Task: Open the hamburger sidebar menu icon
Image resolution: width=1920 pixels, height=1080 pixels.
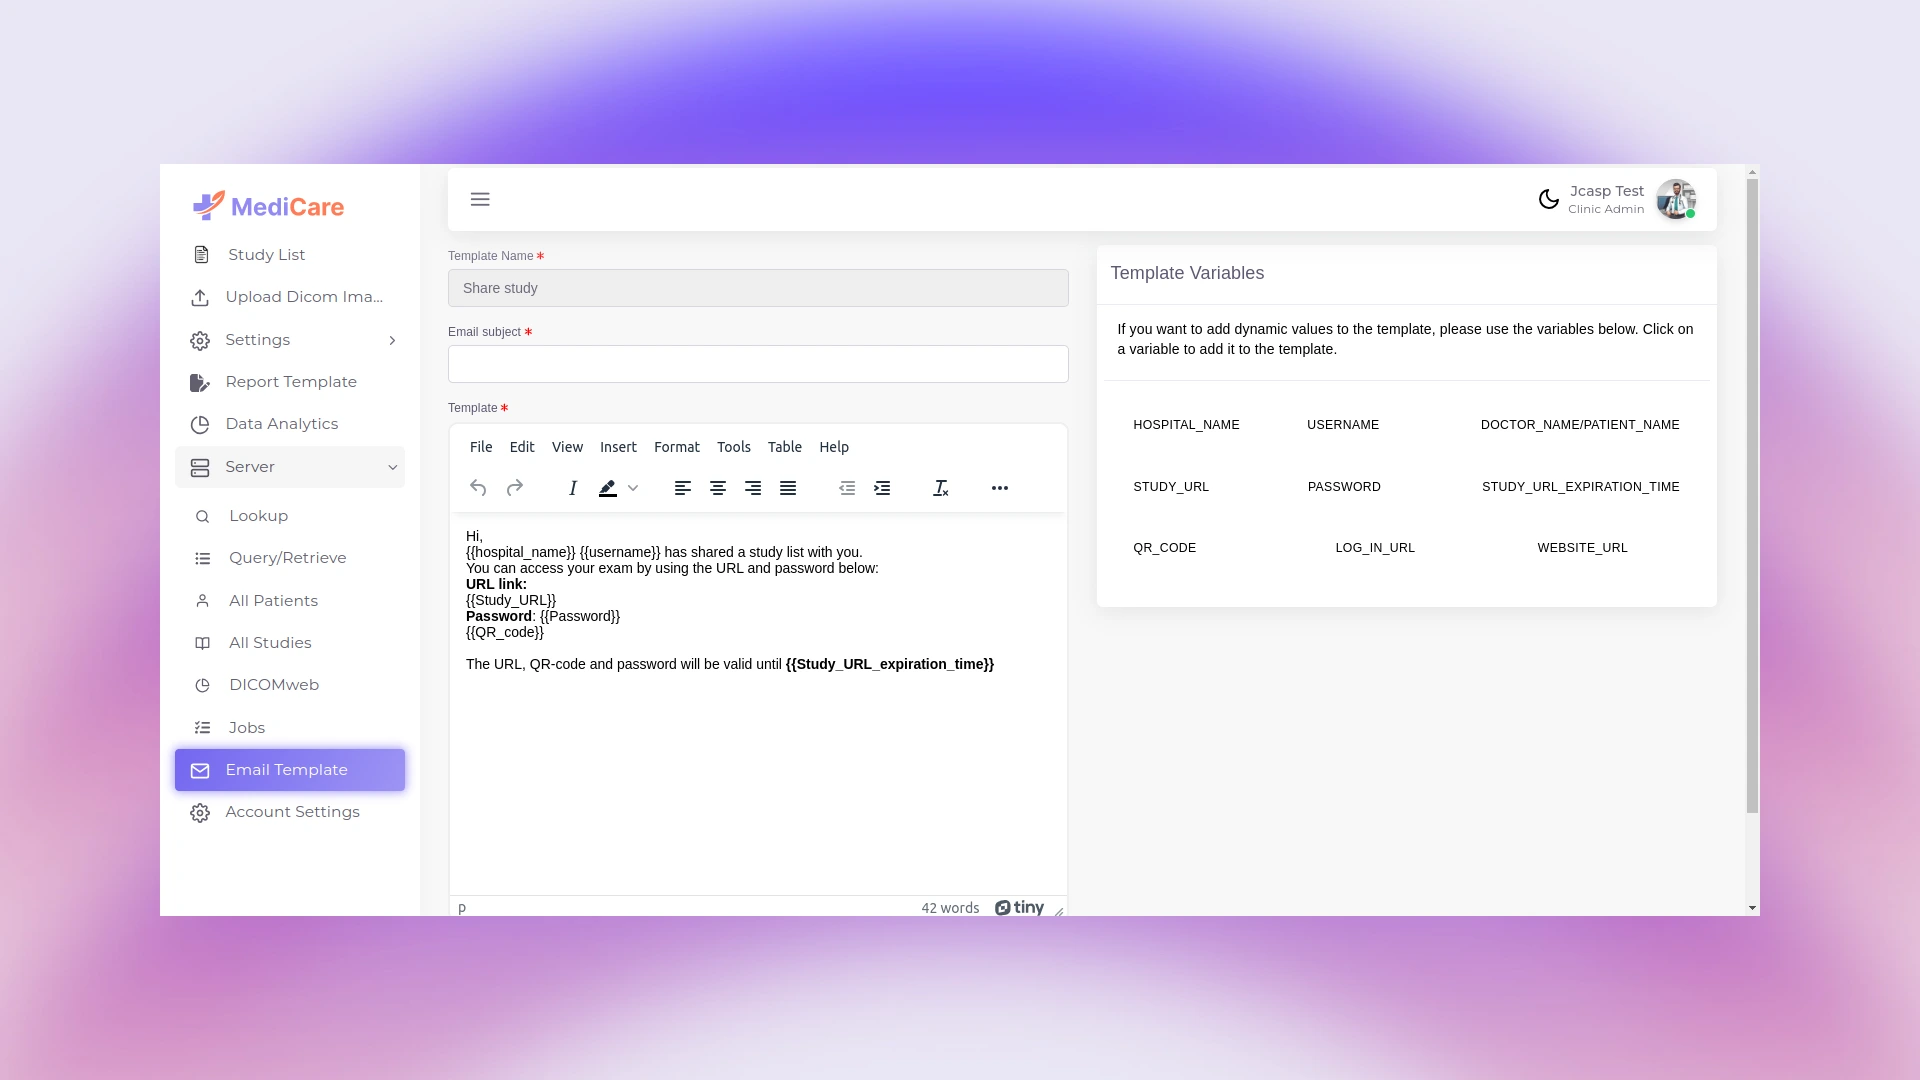Action: tap(480, 199)
